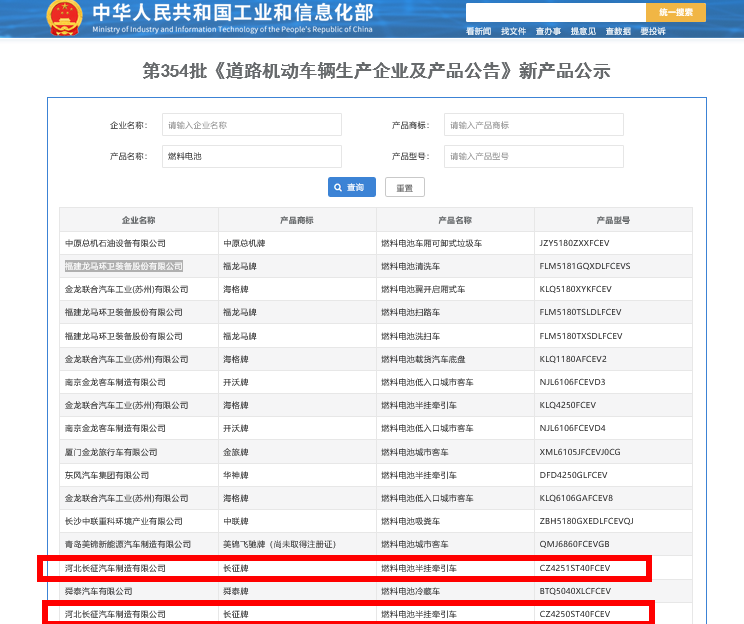Open the 找文件 menu item
Screen dimensions: 744x624
(513, 31)
